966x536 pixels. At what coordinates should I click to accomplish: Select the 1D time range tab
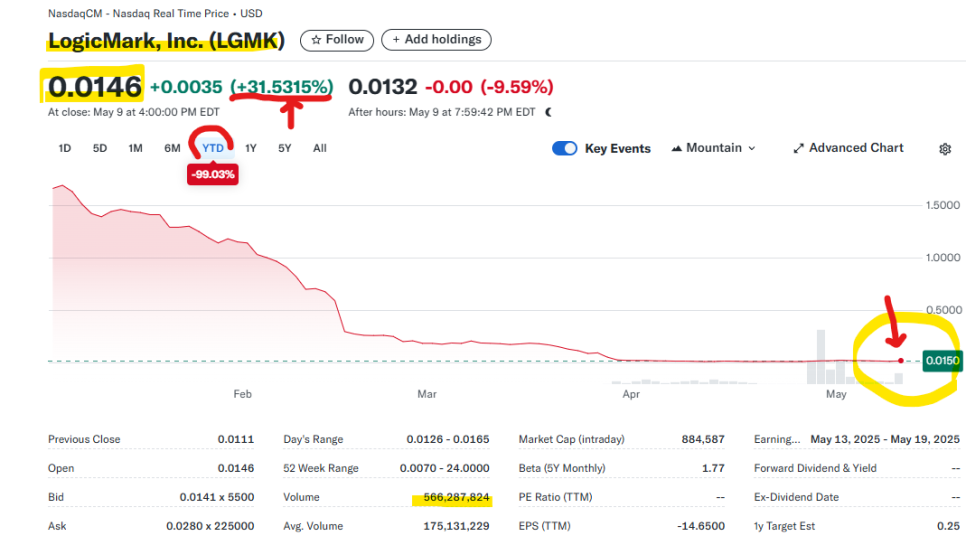(x=65, y=148)
